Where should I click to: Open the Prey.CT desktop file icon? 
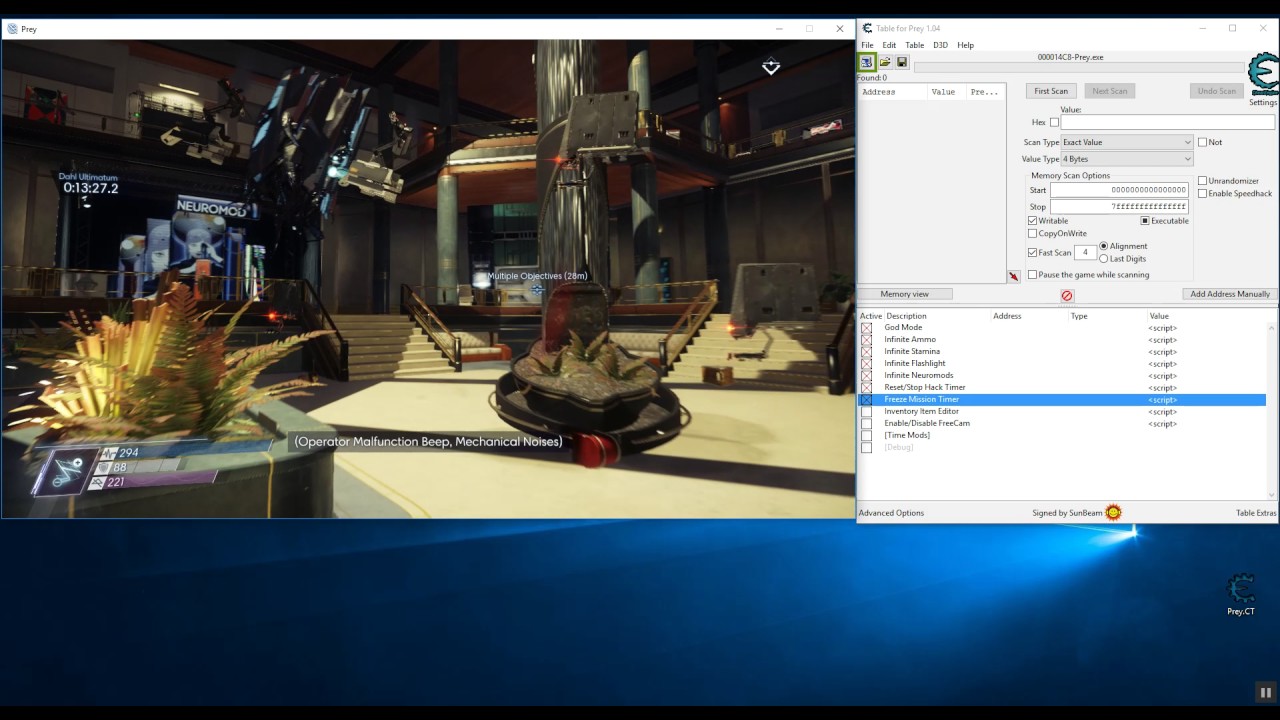pos(1241,595)
